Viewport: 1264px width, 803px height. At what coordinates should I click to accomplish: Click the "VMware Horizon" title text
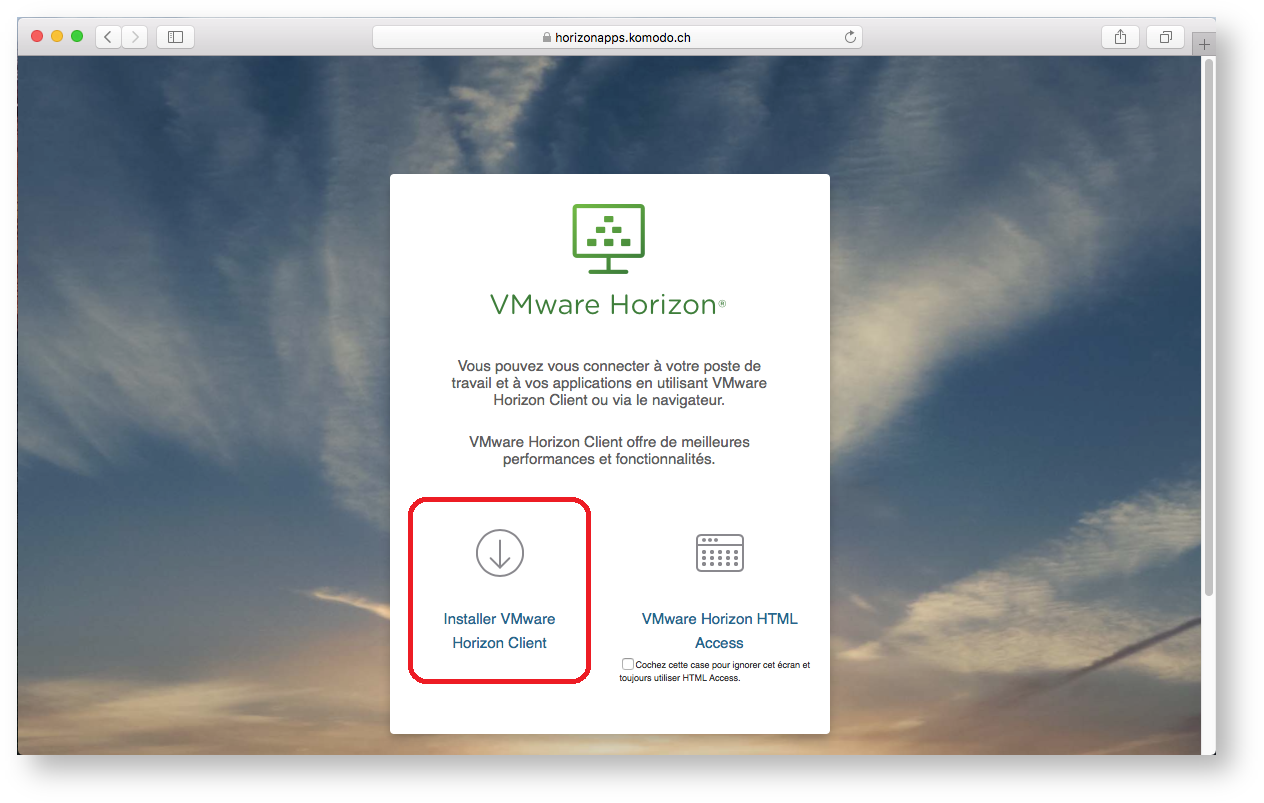click(x=608, y=304)
